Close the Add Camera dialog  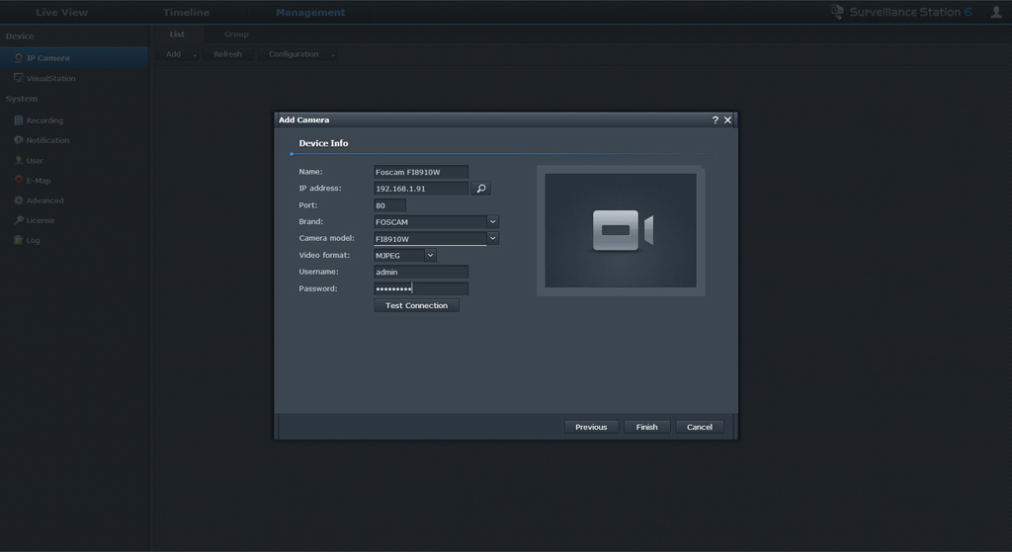pos(728,120)
